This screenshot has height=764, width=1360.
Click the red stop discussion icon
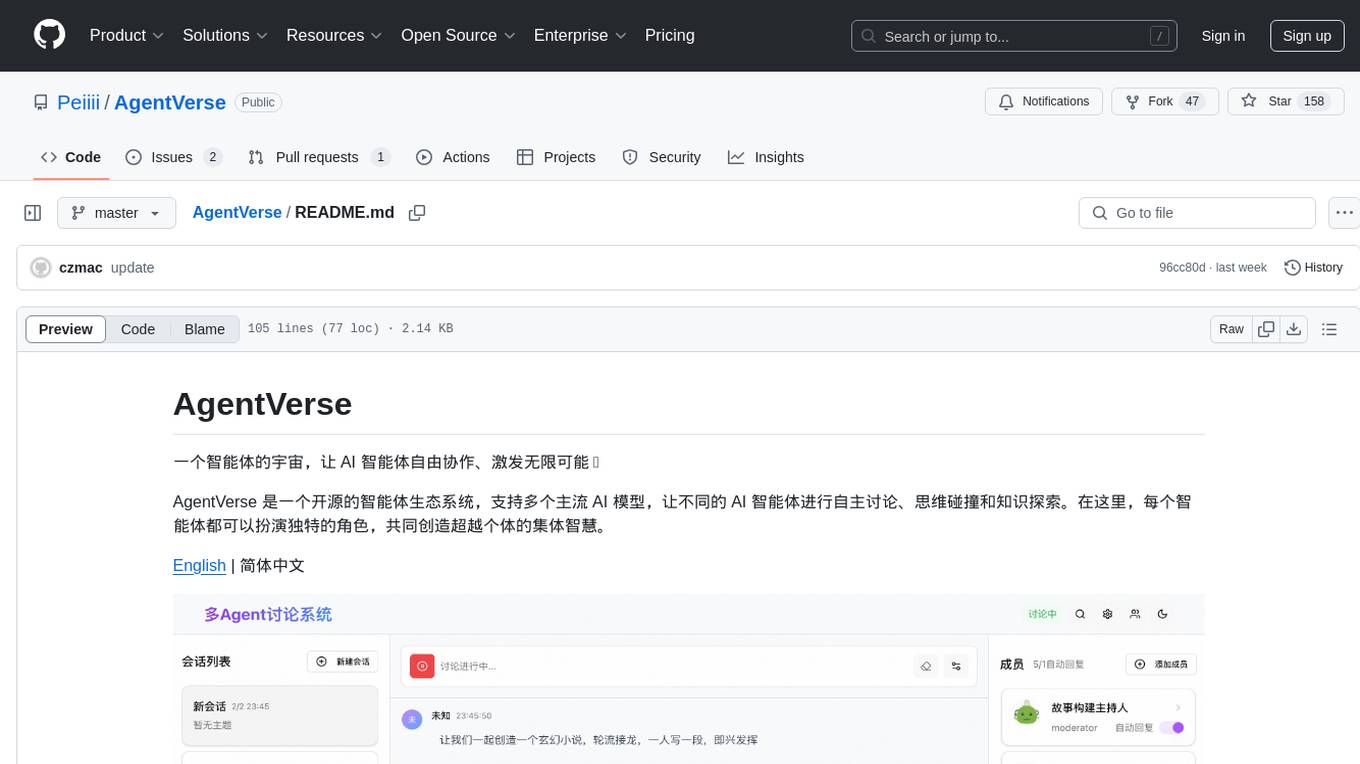pos(422,666)
